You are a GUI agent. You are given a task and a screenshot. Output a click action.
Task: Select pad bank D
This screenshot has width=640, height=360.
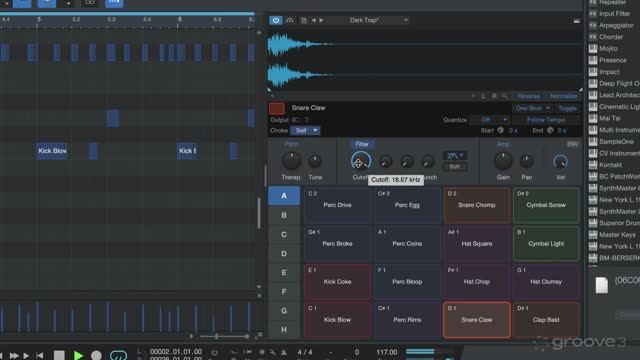[284, 253]
